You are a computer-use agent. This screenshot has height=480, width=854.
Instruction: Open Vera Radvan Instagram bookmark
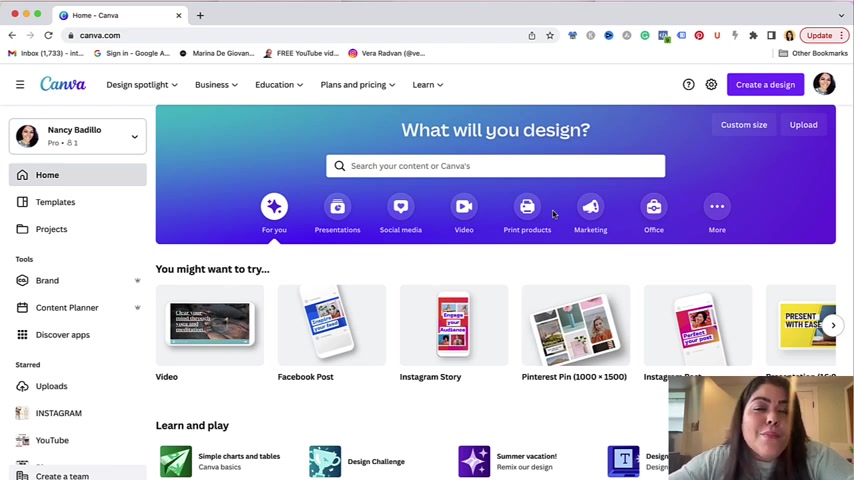point(387,53)
